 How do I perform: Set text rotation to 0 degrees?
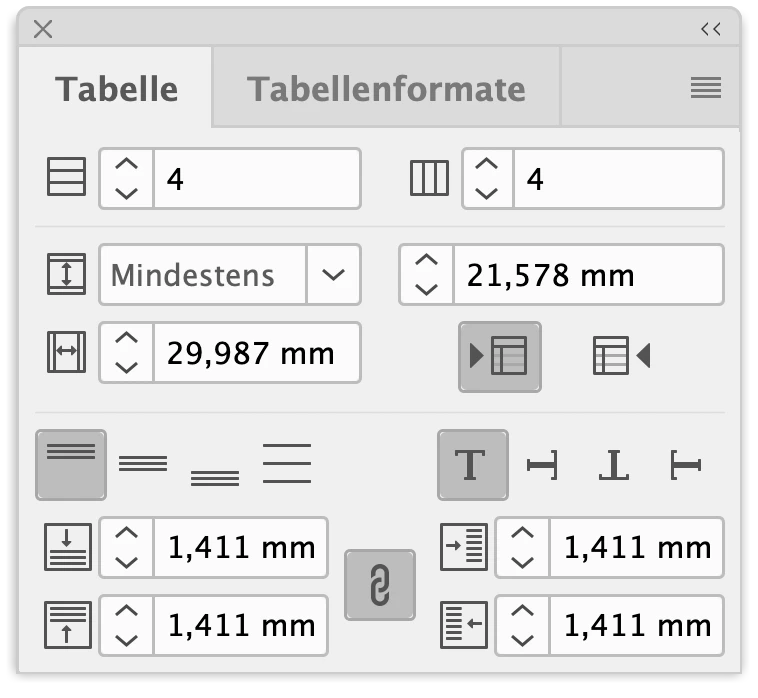[x=472, y=465]
